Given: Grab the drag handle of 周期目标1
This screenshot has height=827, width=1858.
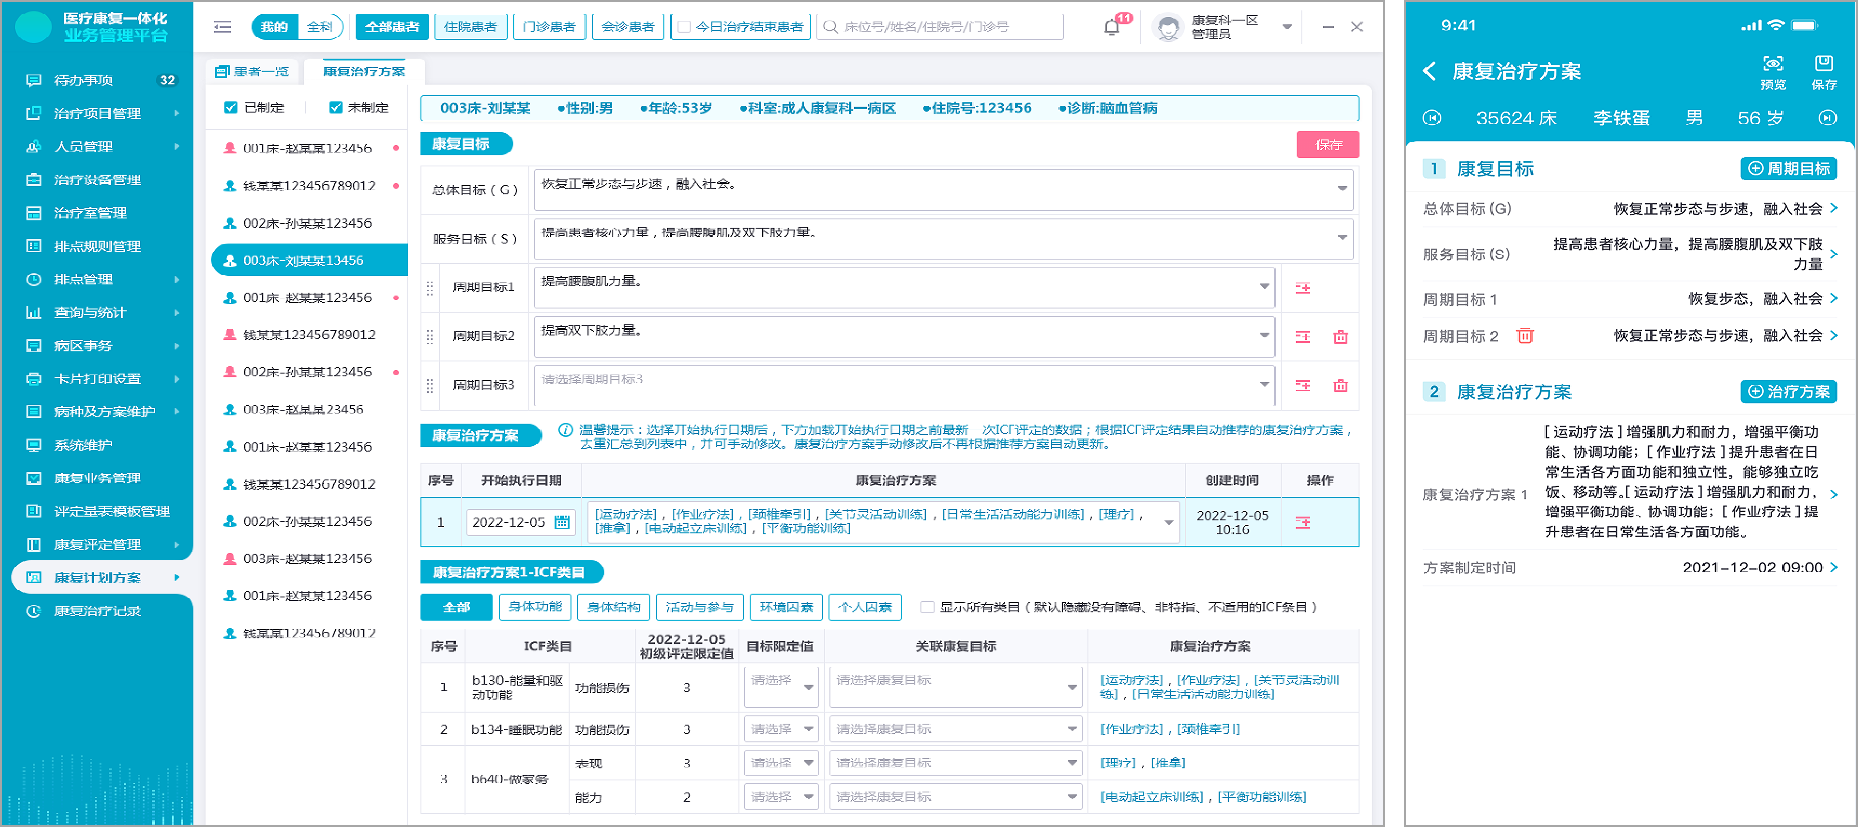Looking at the screenshot, I should point(430,288).
